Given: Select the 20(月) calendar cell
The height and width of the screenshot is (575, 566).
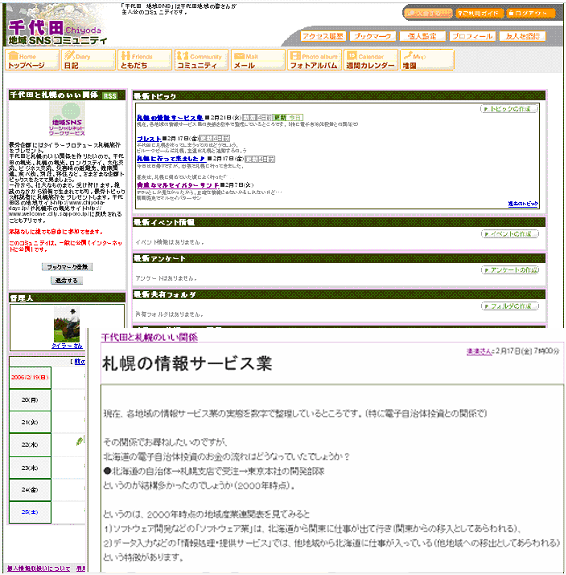Looking at the screenshot, I should tap(30, 400).
